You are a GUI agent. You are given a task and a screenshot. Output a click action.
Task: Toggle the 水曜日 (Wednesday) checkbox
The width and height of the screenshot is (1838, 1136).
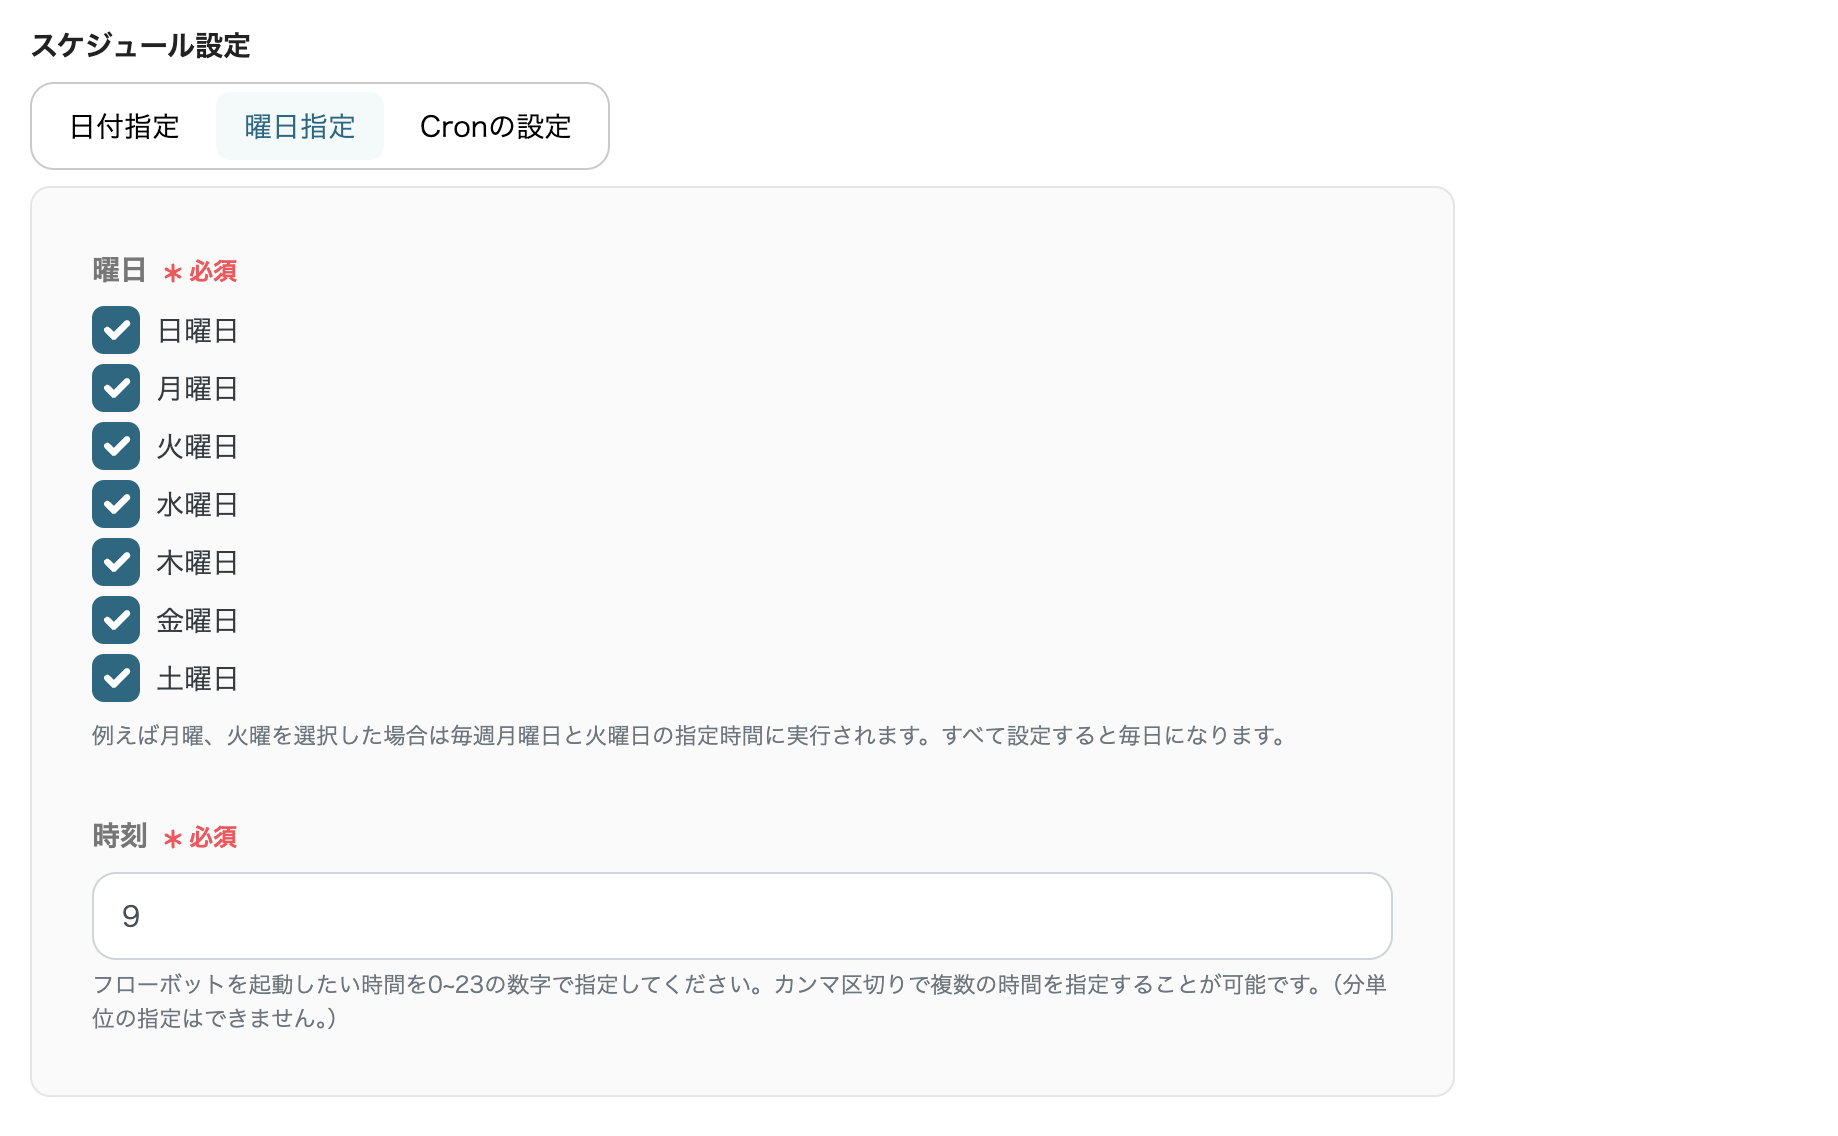pyautogui.click(x=115, y=504)
